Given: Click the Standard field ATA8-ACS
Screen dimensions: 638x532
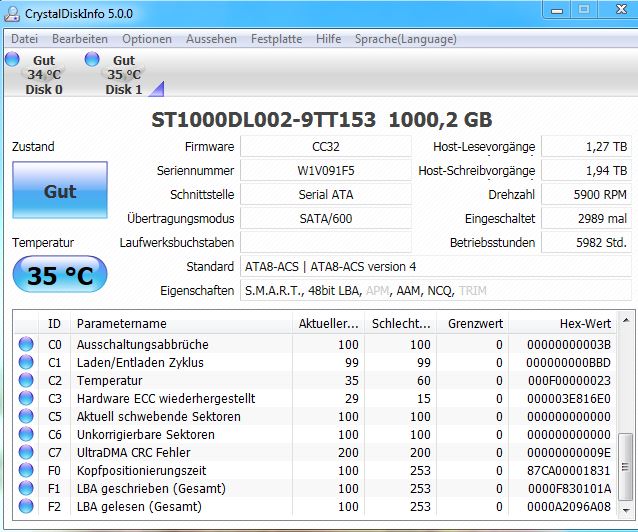Looking at the screenshot, I should click(x=436, y=267).
